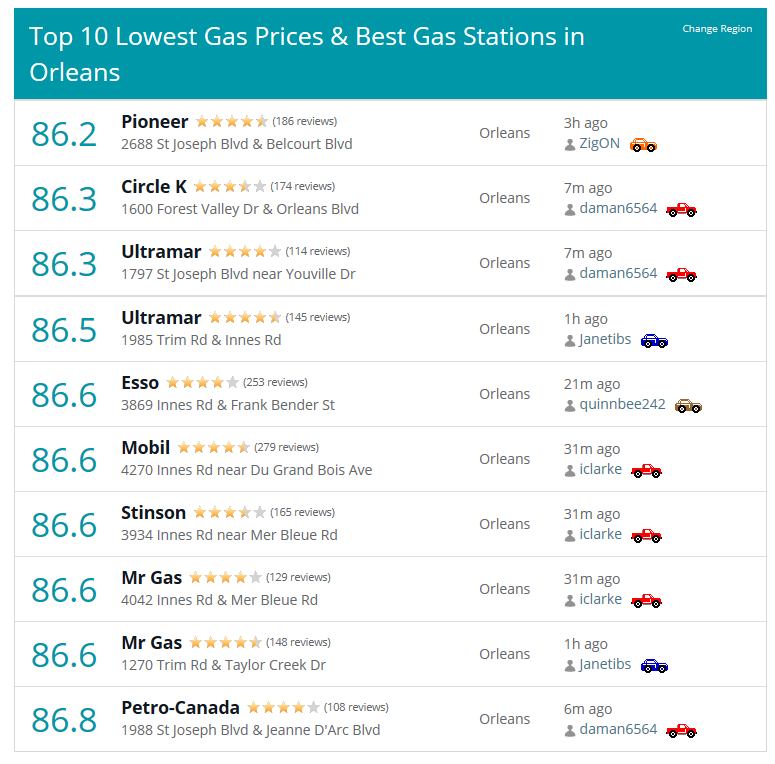Open Stinson station on Innes Rd
This screenshot has height=764, width=775.
(154, 513)
